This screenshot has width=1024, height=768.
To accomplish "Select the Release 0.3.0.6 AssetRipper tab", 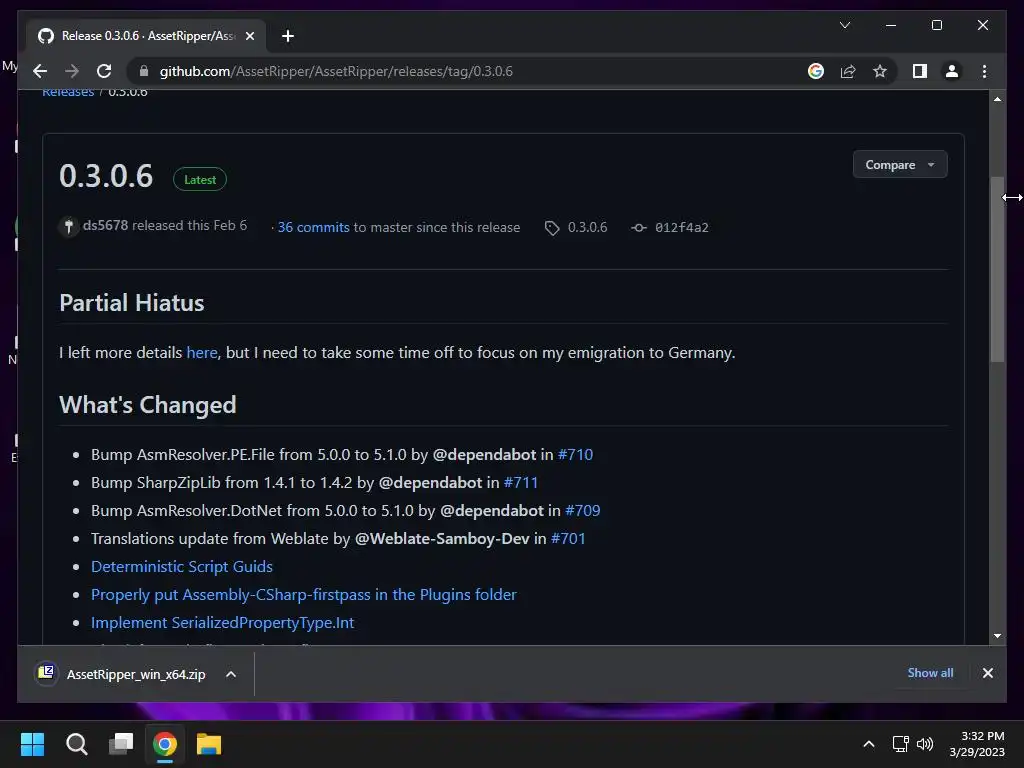I will (x=146, y=36).
